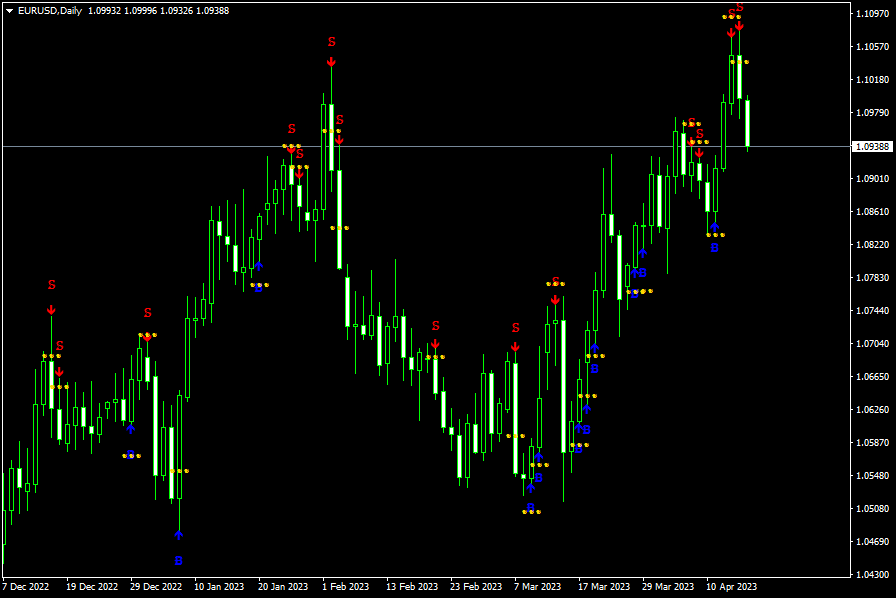This screenshot has width=896, height=598.
Task: Click the 20 Jan 2023 date label
Action: click(x=283, y=587)
